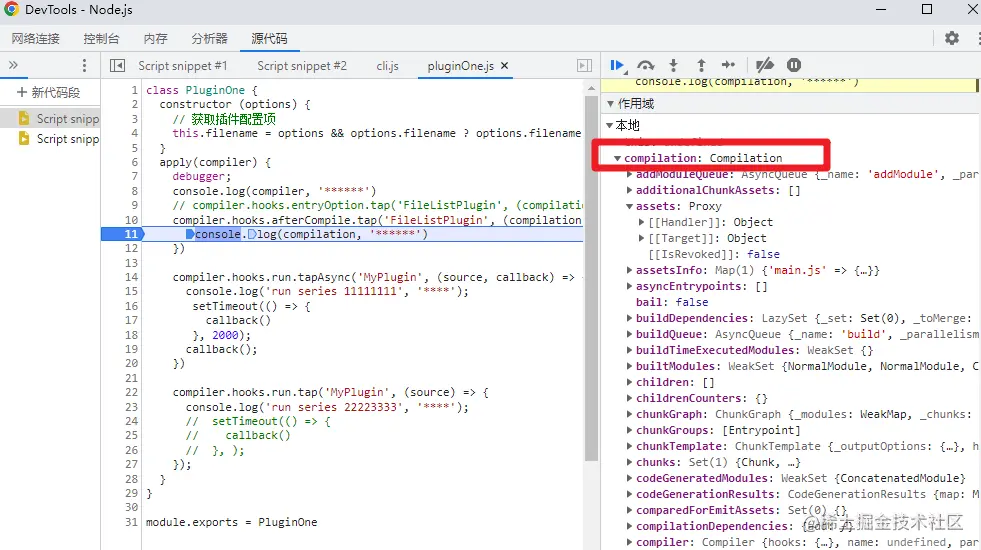This screenshot has height=550, width=981.
Task: Click the debugger statement on line 7
Action: point(201,176)
